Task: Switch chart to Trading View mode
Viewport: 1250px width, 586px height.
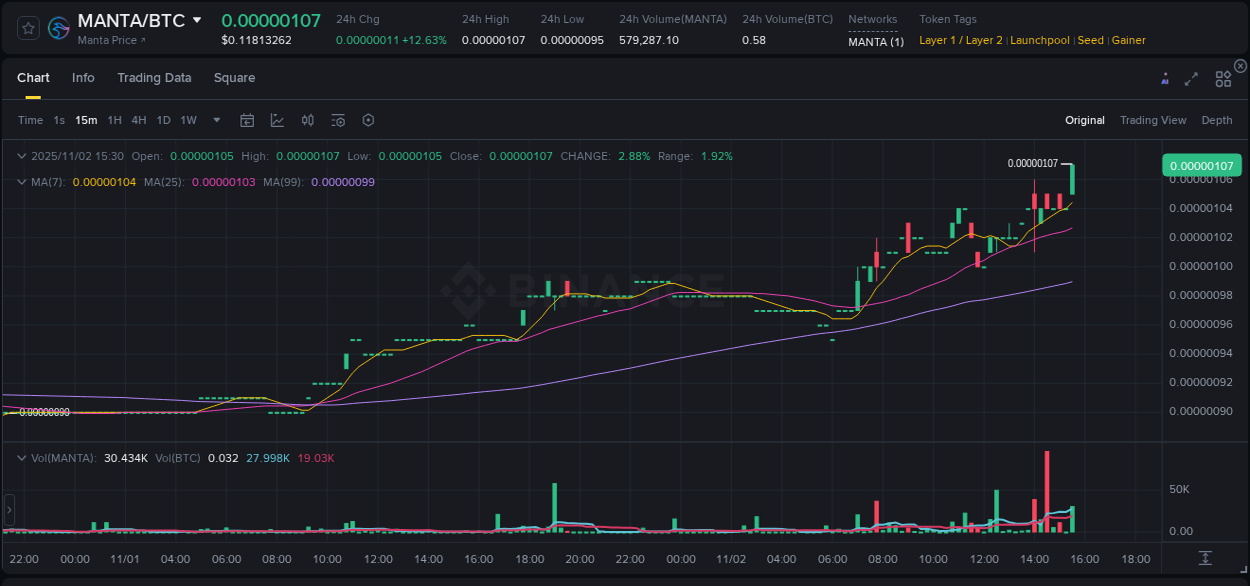Action: pyautogui.click(x=1153, y=120)
